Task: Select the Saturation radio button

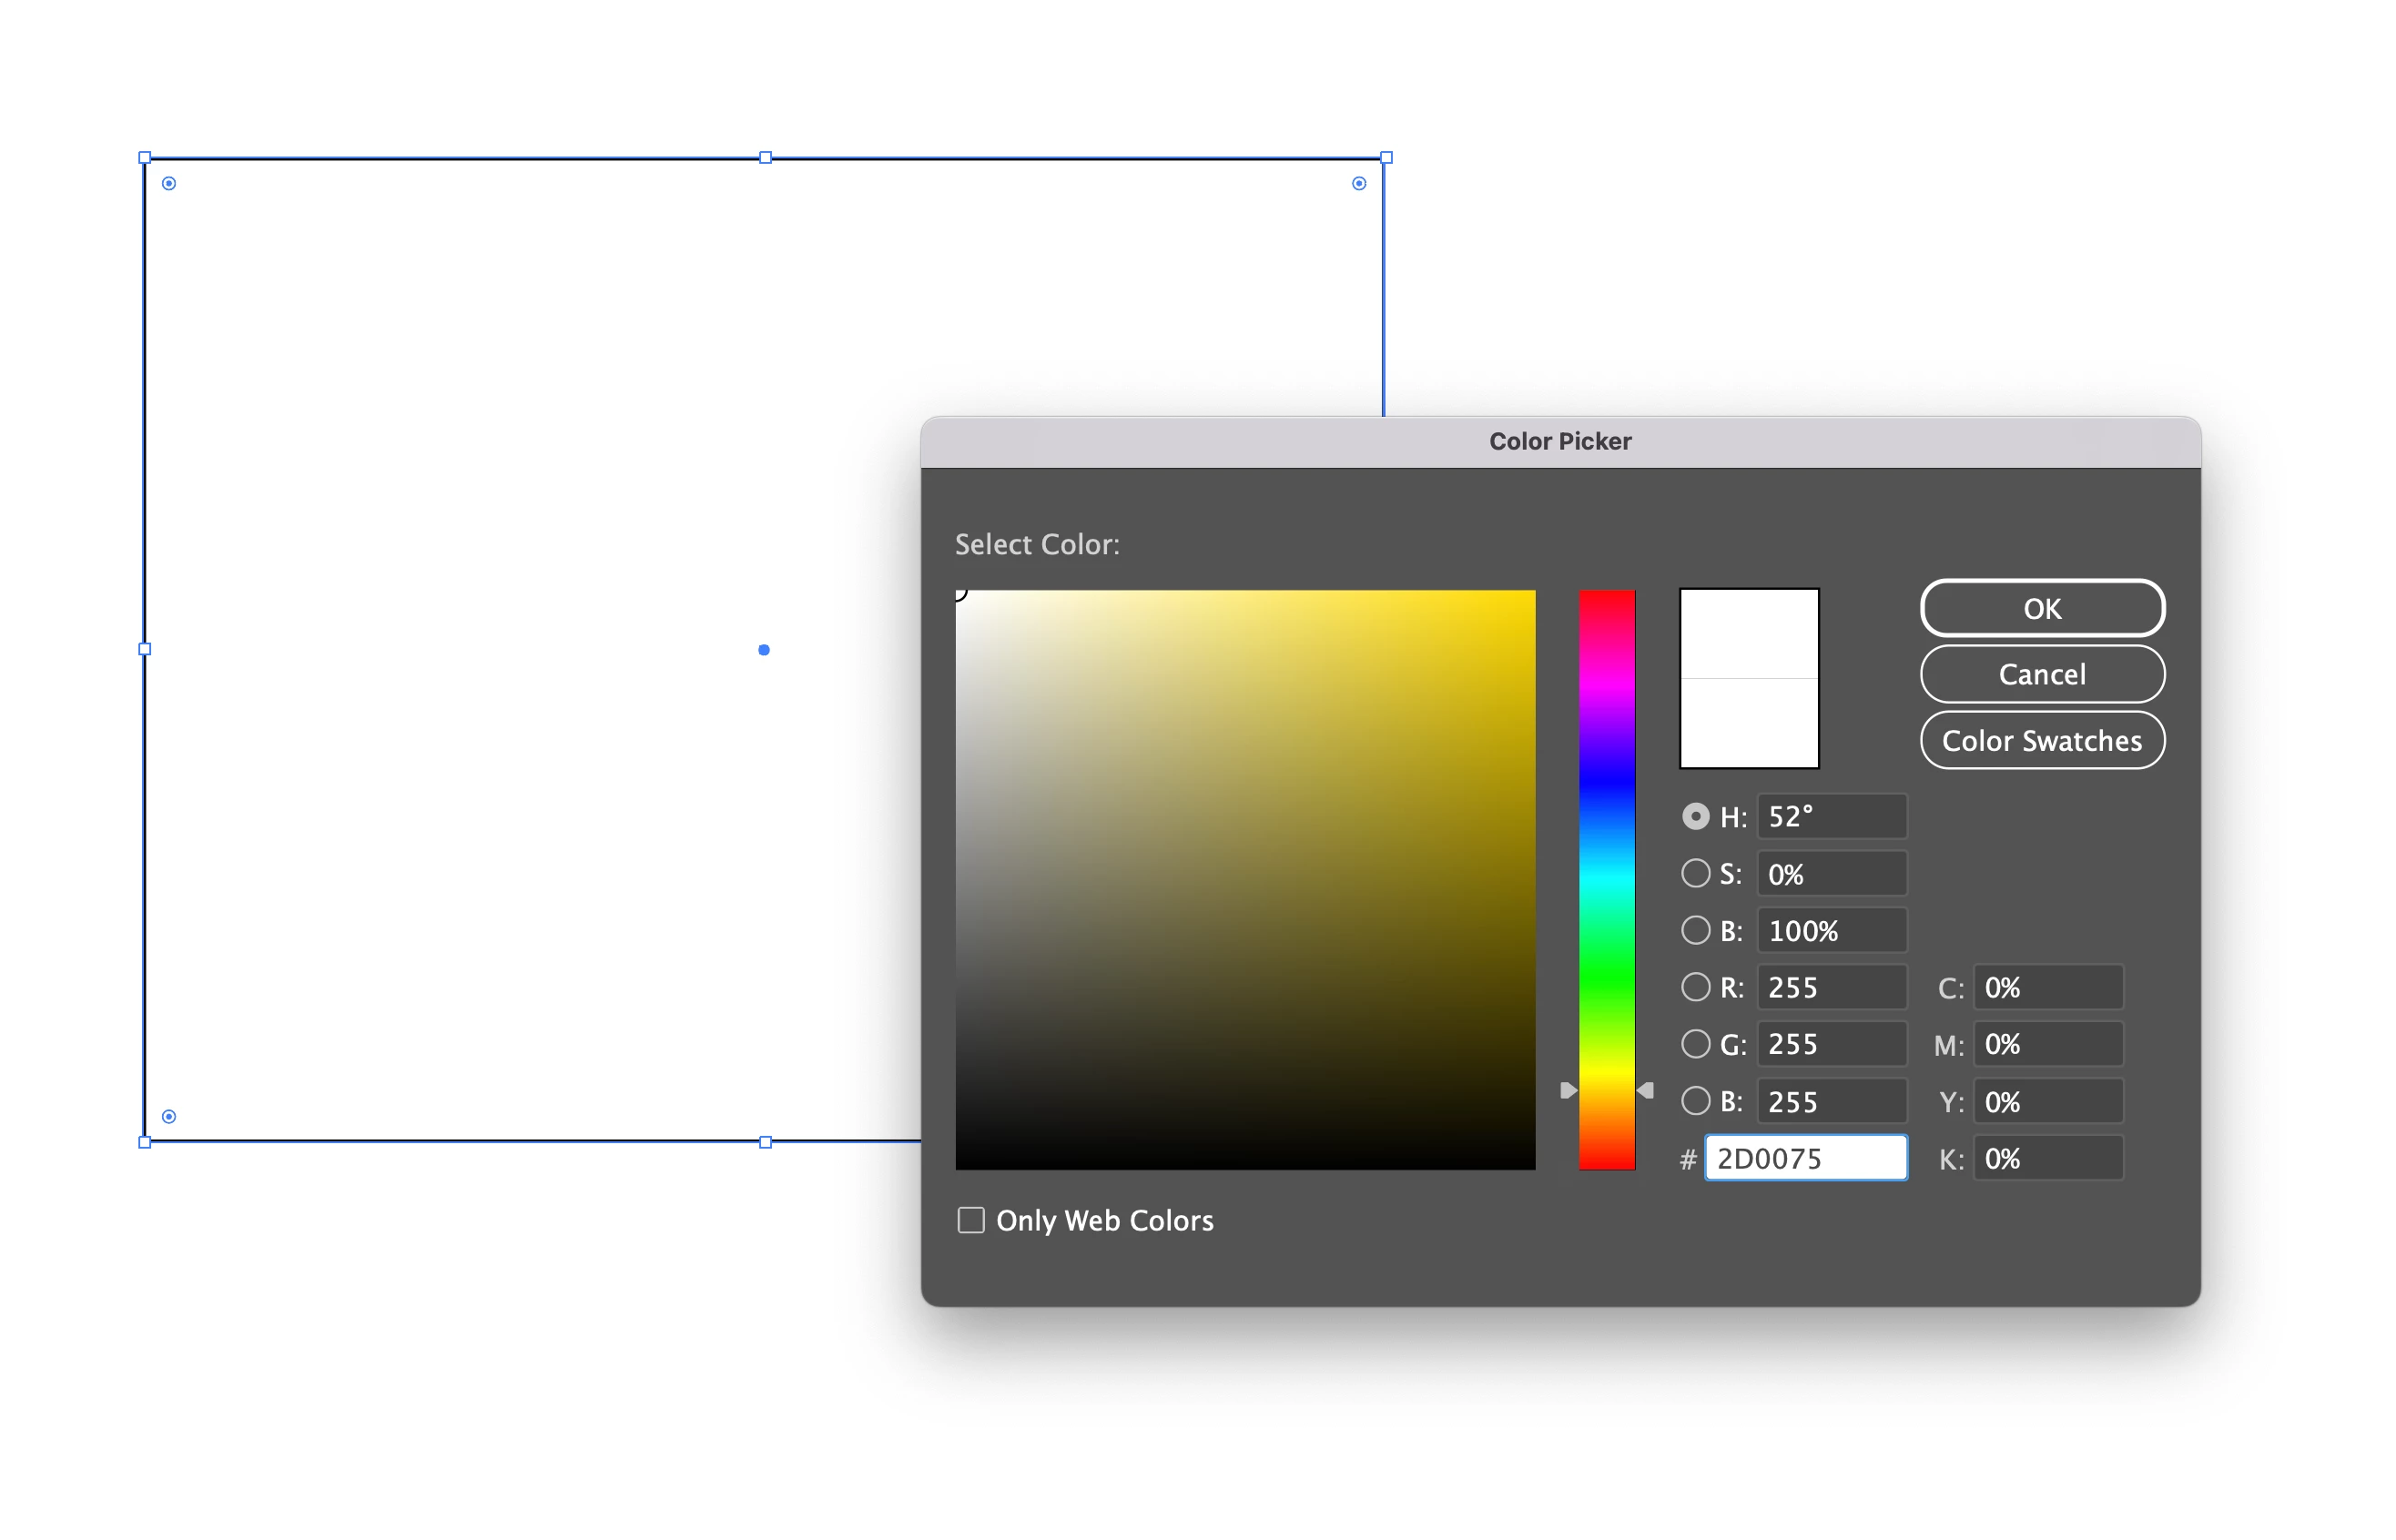Action: [1695, 873]
